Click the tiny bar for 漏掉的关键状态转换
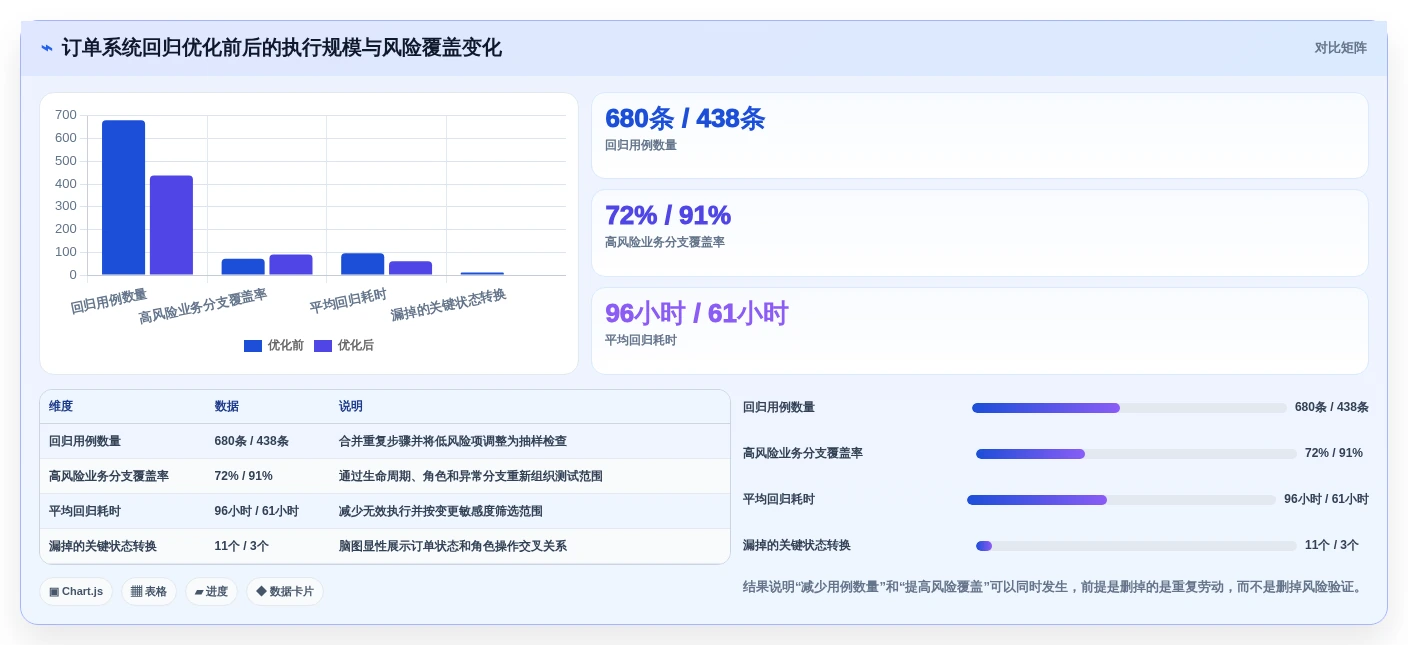Image resolution: width=1408 pixels, height=645 pixels. (x=482, y=273)
